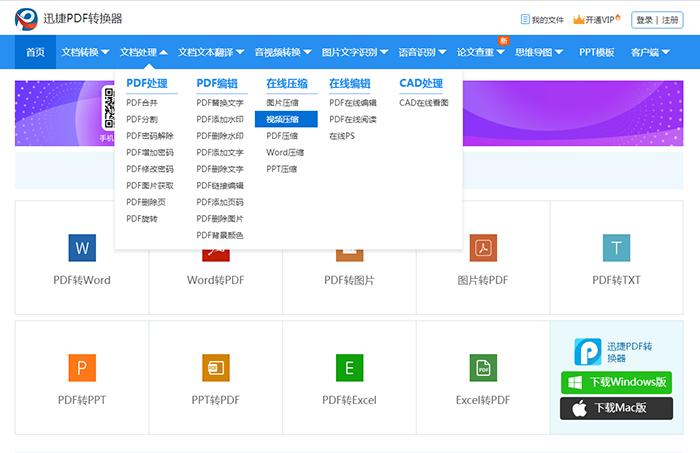Image resolution: width=700 pixels, height=453 pixels.
Task: Click the QR code on banner
Action: [108, 108]
